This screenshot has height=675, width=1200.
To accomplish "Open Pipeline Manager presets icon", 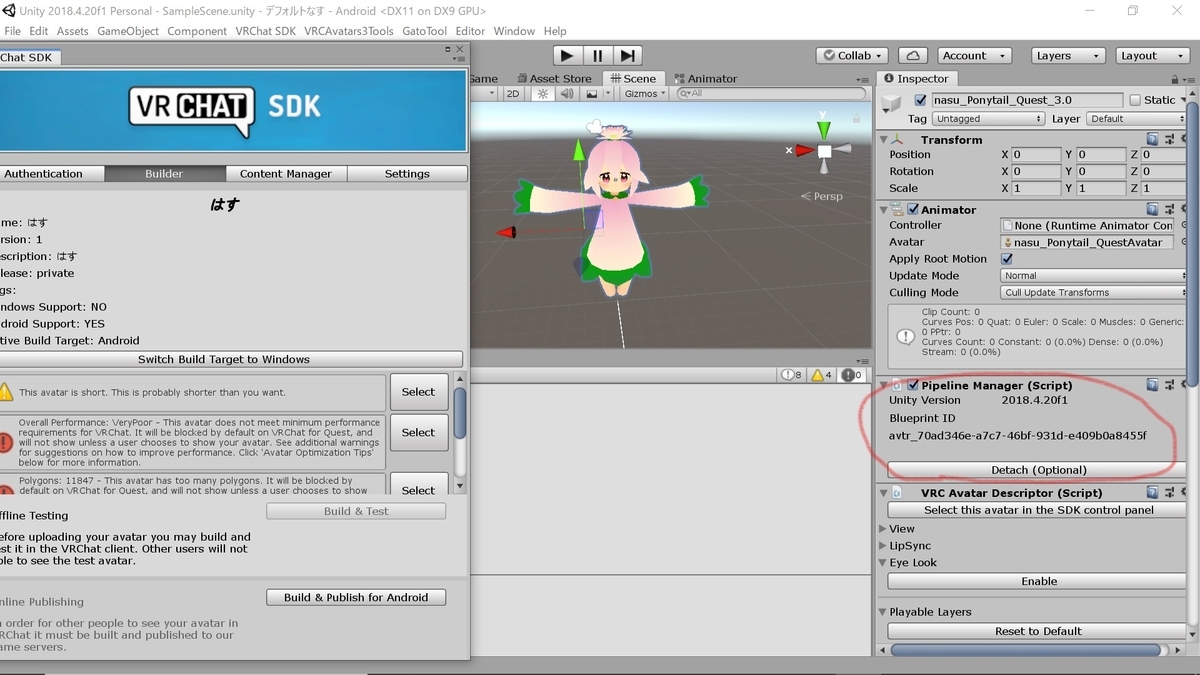I will 1169,385.
